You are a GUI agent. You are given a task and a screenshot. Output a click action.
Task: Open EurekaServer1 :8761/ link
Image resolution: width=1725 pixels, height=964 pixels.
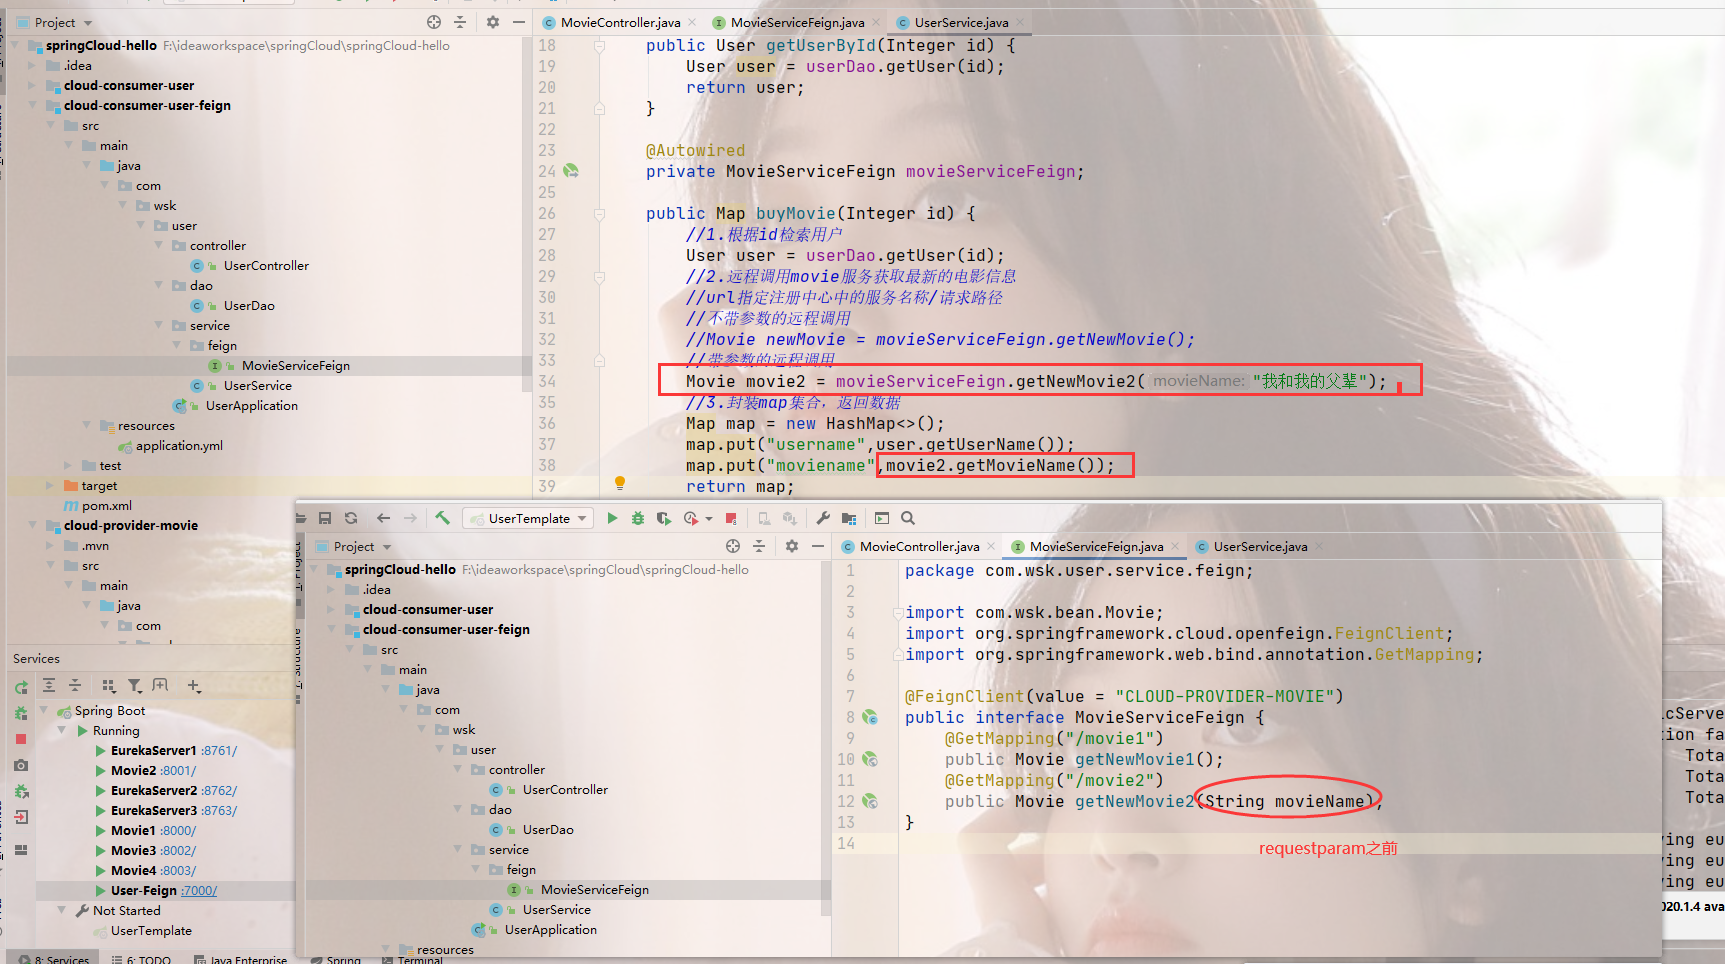[219, 751]
